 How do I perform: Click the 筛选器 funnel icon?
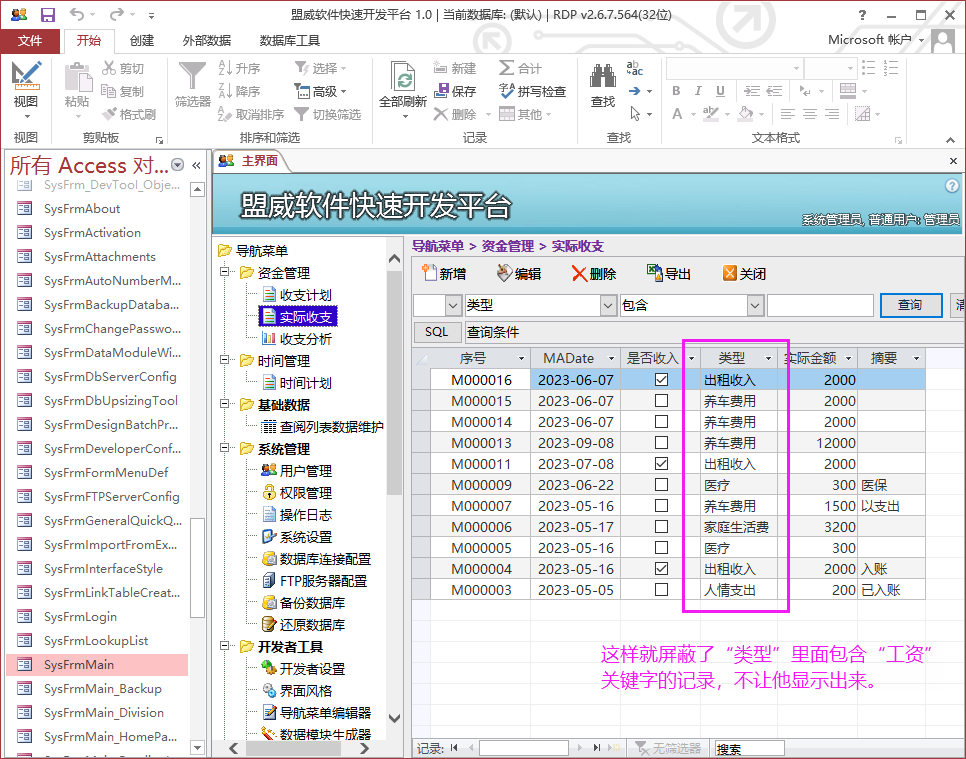[x=192, y=76]
